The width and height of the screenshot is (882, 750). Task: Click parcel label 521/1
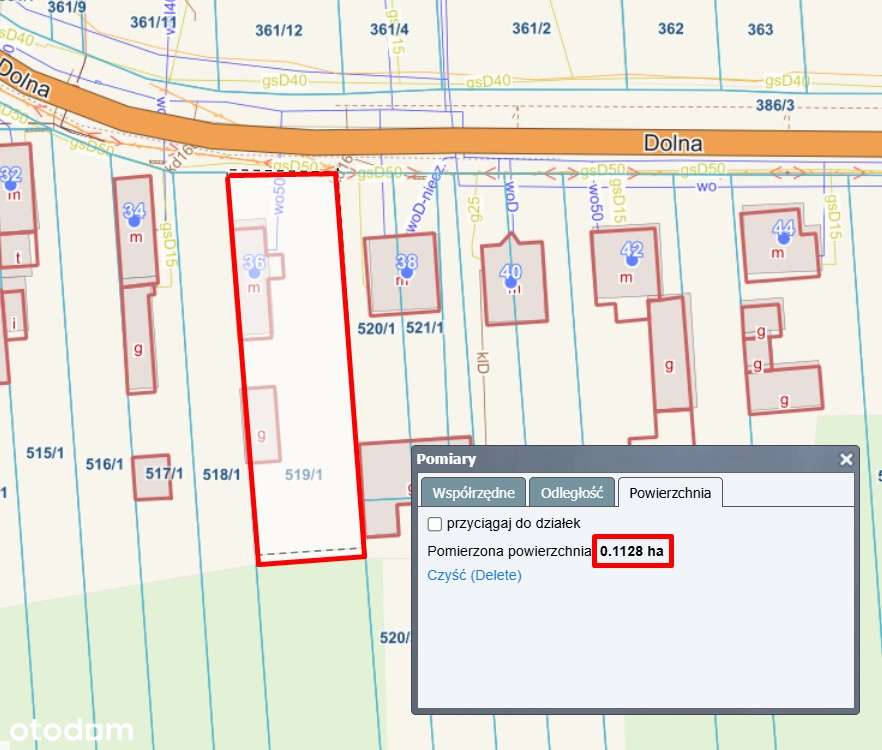coord(425,327)
